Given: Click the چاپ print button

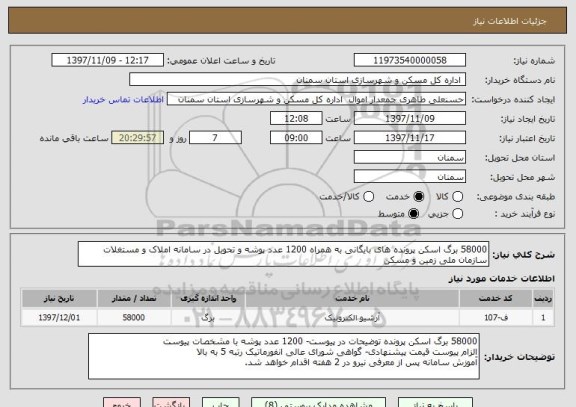Looking at the screenshot, I should click(x=220, y=403).
